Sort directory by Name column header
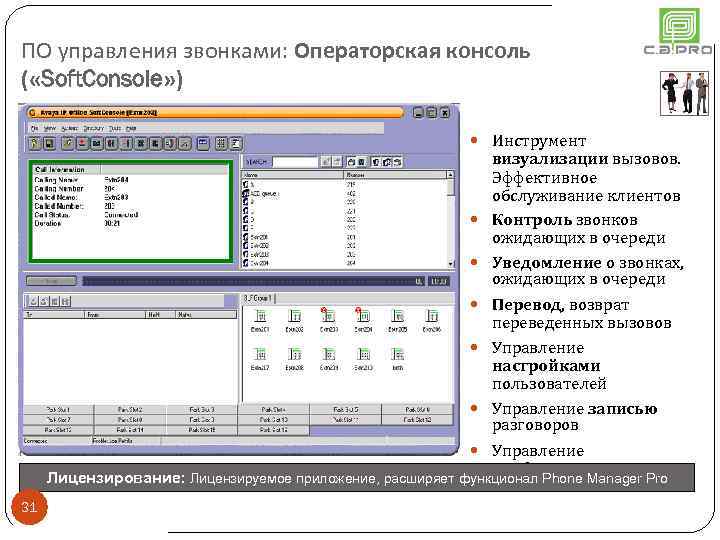 coord(293,175)
